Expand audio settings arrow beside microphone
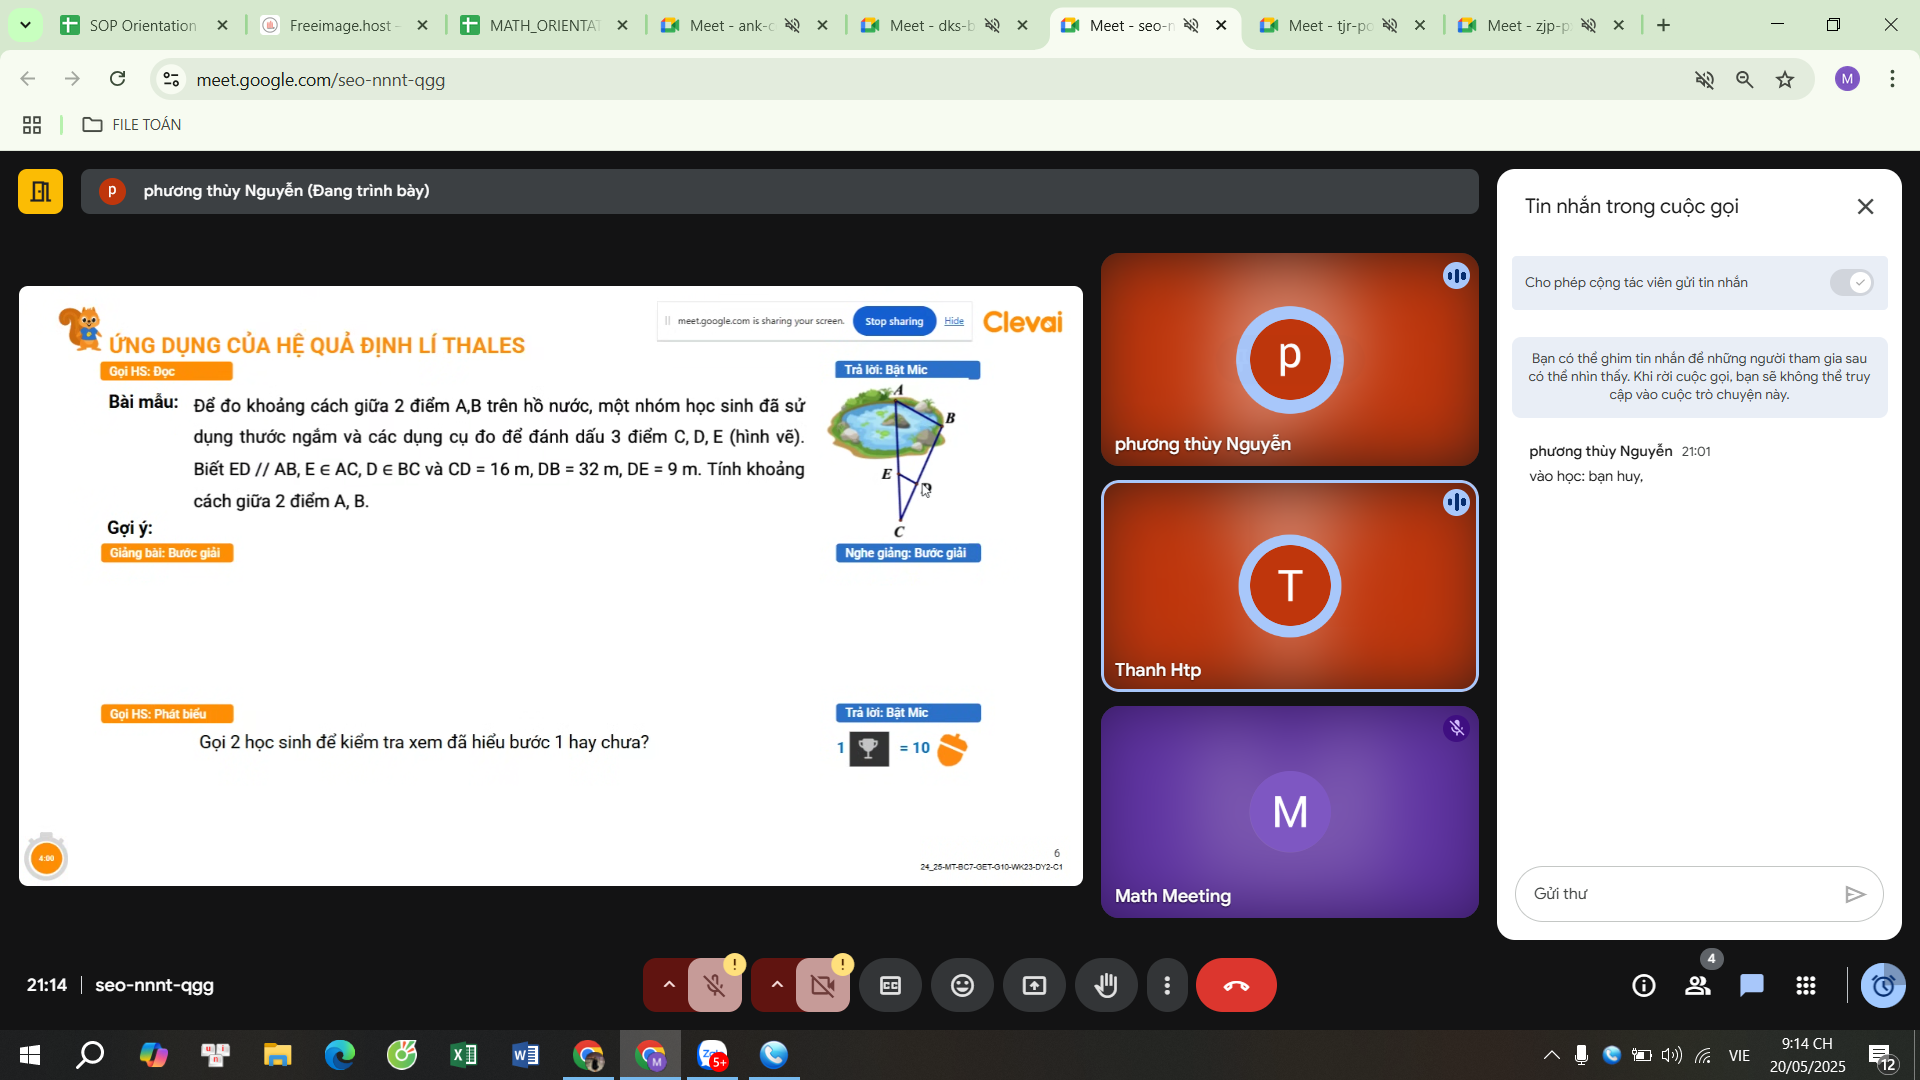1920x1080 pixels. point(669,986)
